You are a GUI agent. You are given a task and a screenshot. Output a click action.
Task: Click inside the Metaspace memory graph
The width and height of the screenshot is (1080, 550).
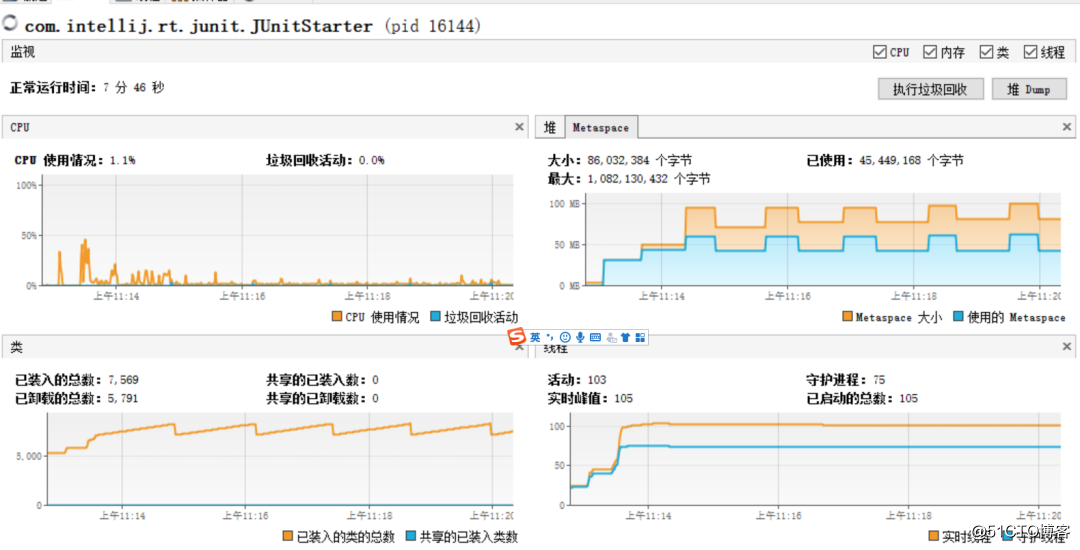823,240
